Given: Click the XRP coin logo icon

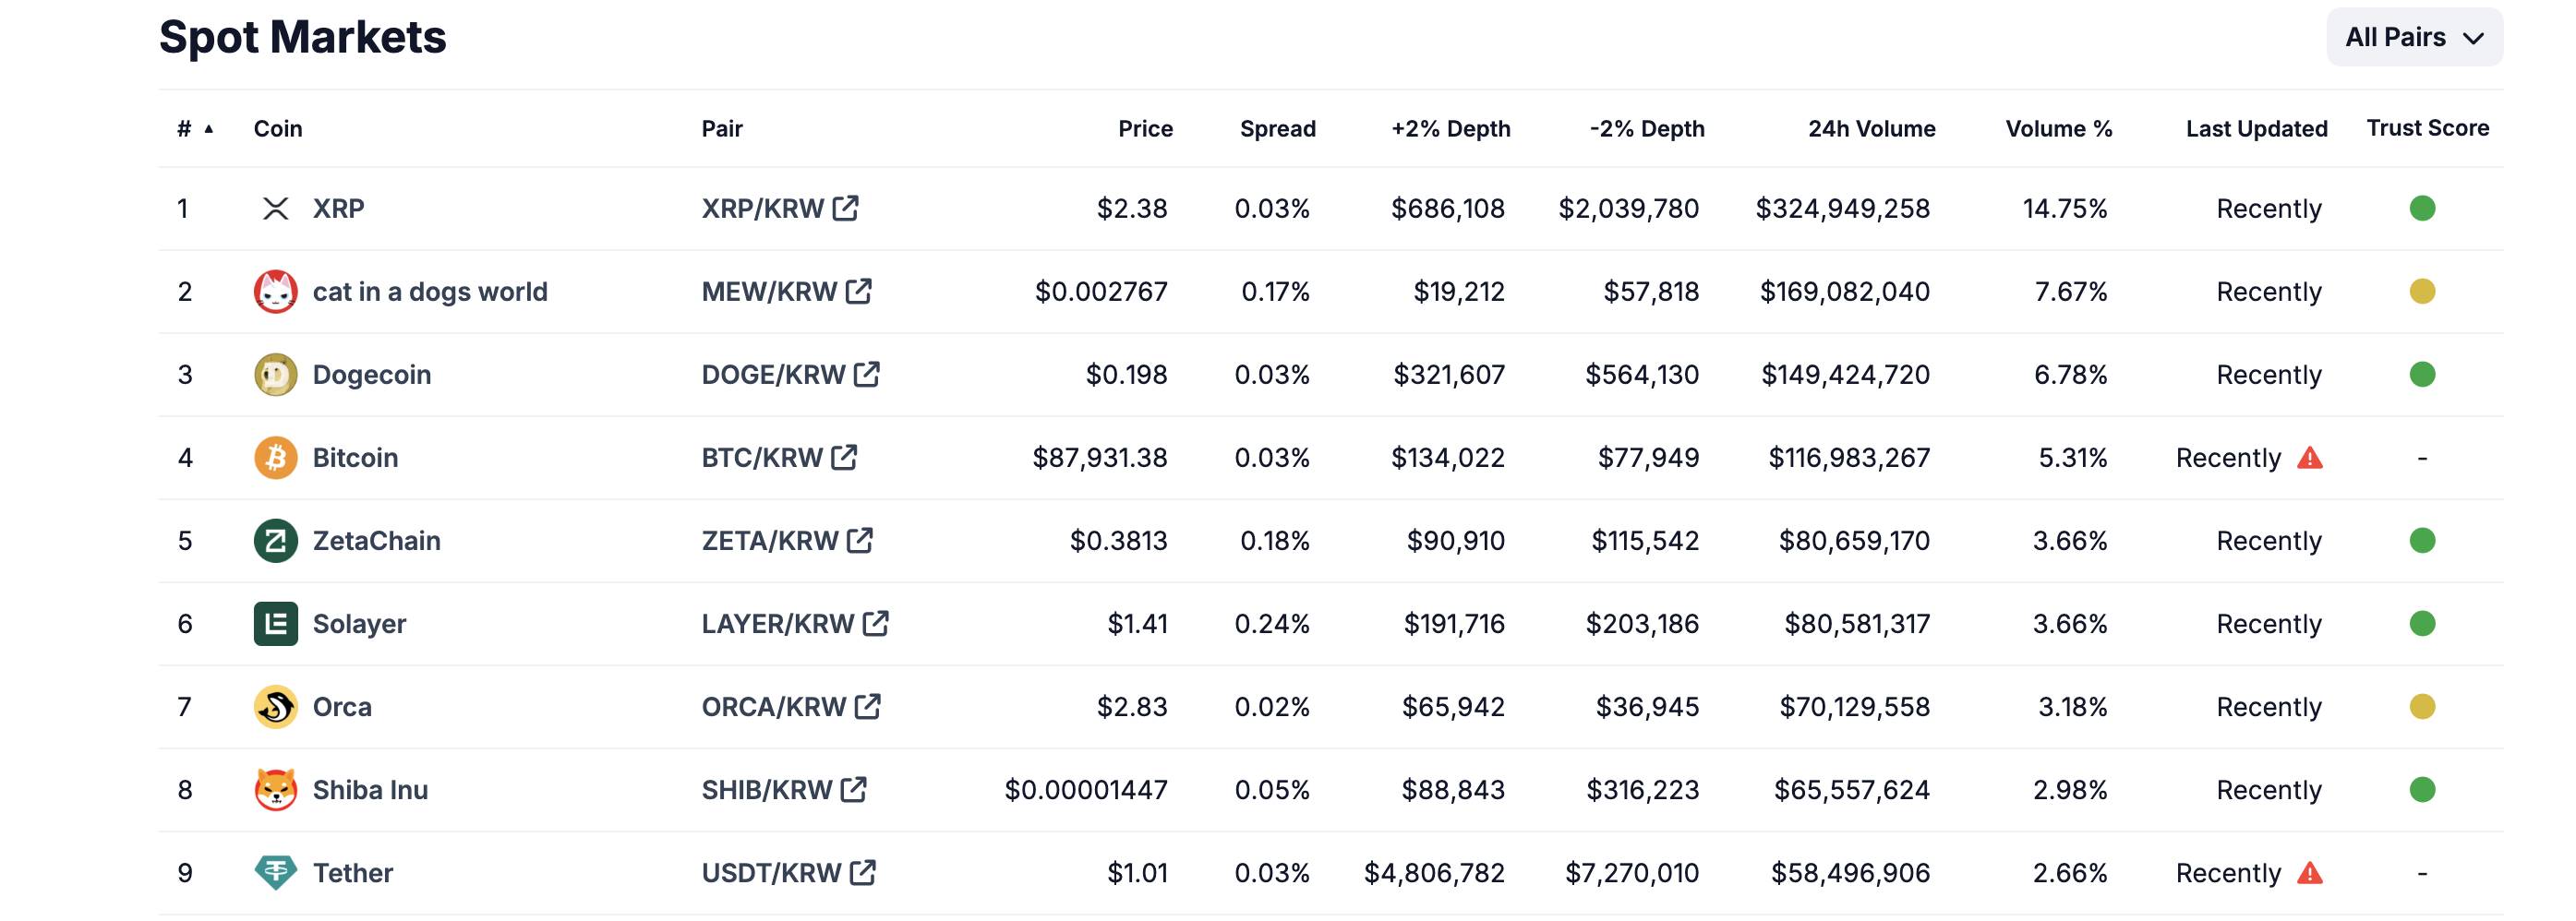Looking at the screenshot, I should coord(275,208).
